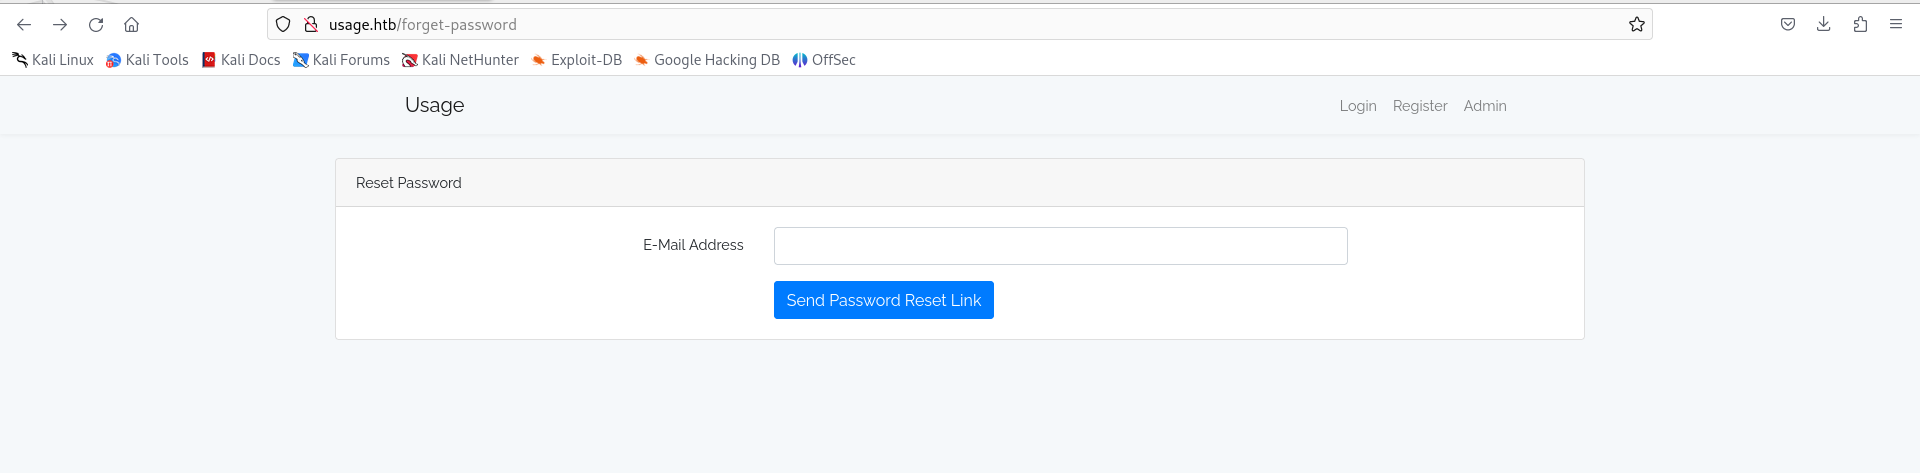Bookmark this page with the star

click(1636, 25)
